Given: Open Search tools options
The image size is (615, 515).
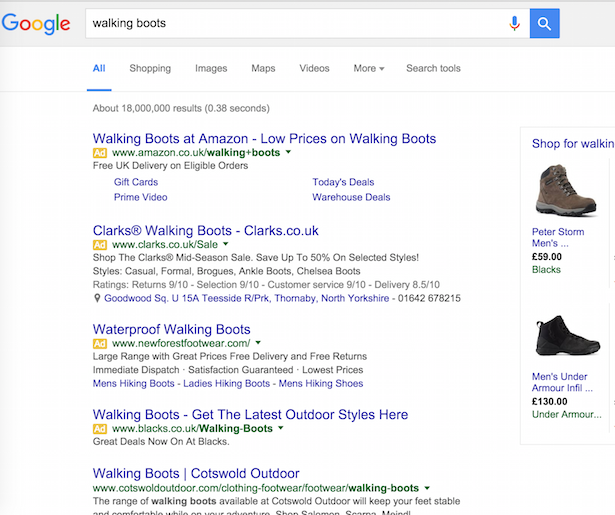Looking at the screenshot, I should pyautogui.click(x=433, y=69).
